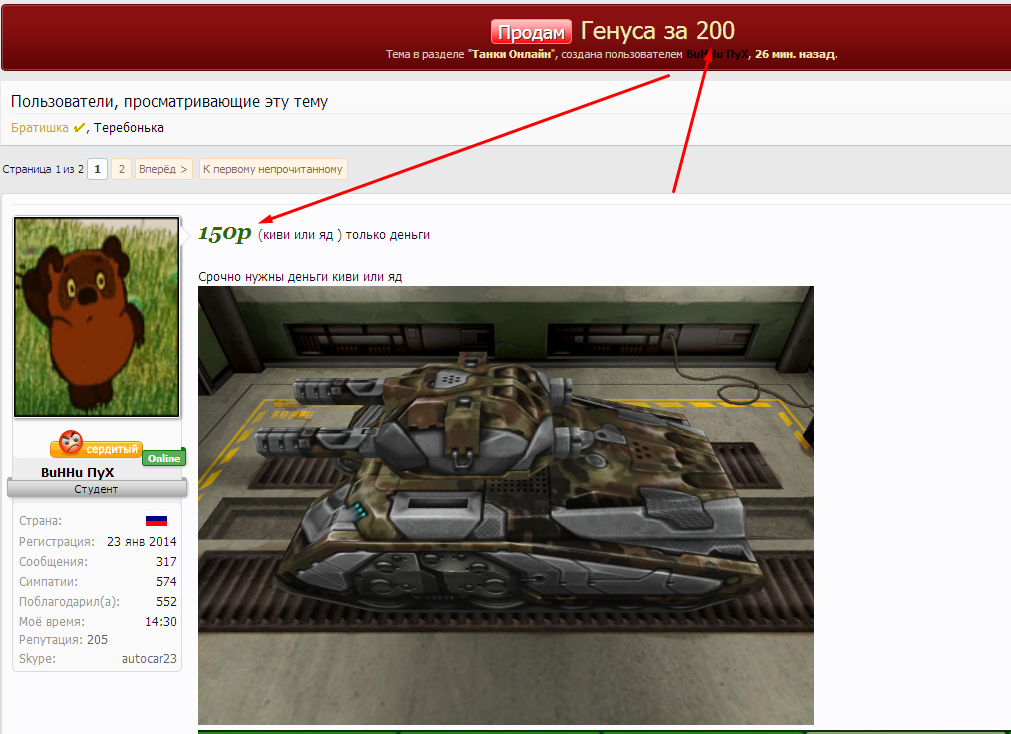Click the Поблагодарил(а) count 552
This screenshot has width=1011, height=734.
(166, 602)
